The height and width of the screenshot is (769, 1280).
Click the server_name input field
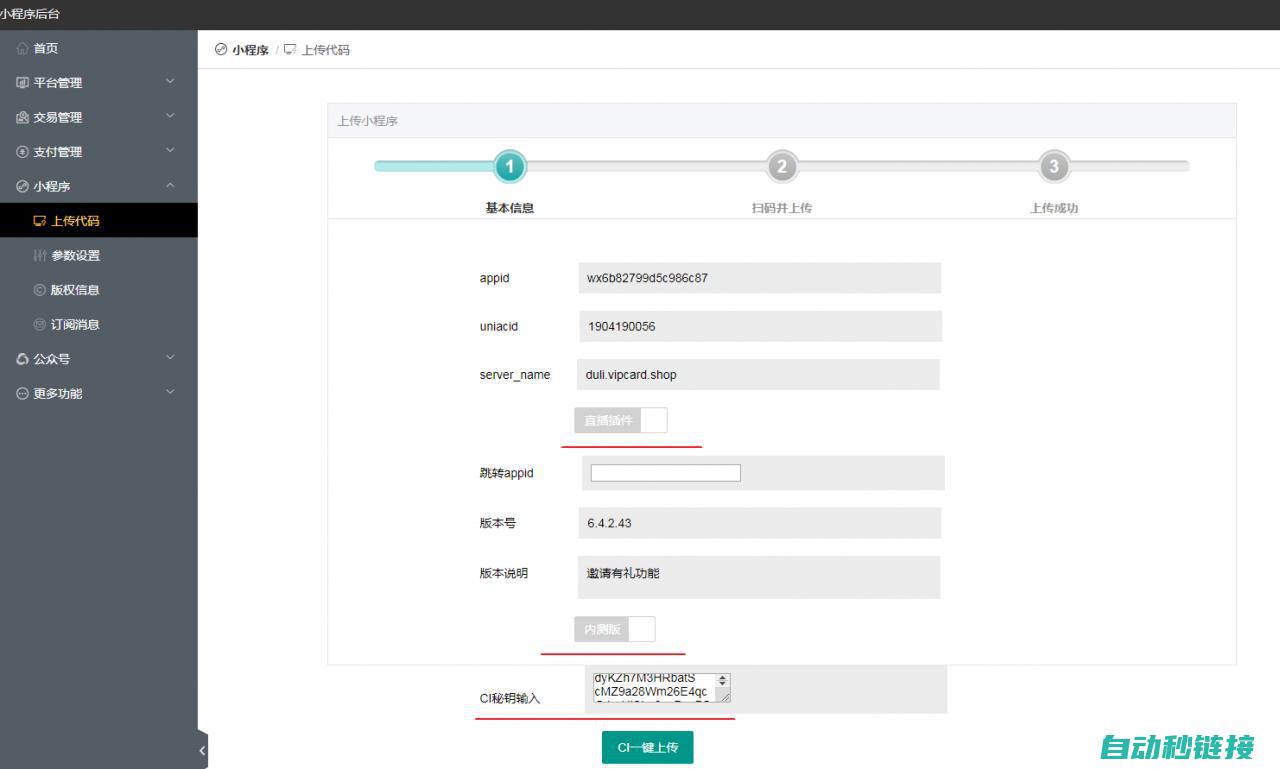(759, 375)
